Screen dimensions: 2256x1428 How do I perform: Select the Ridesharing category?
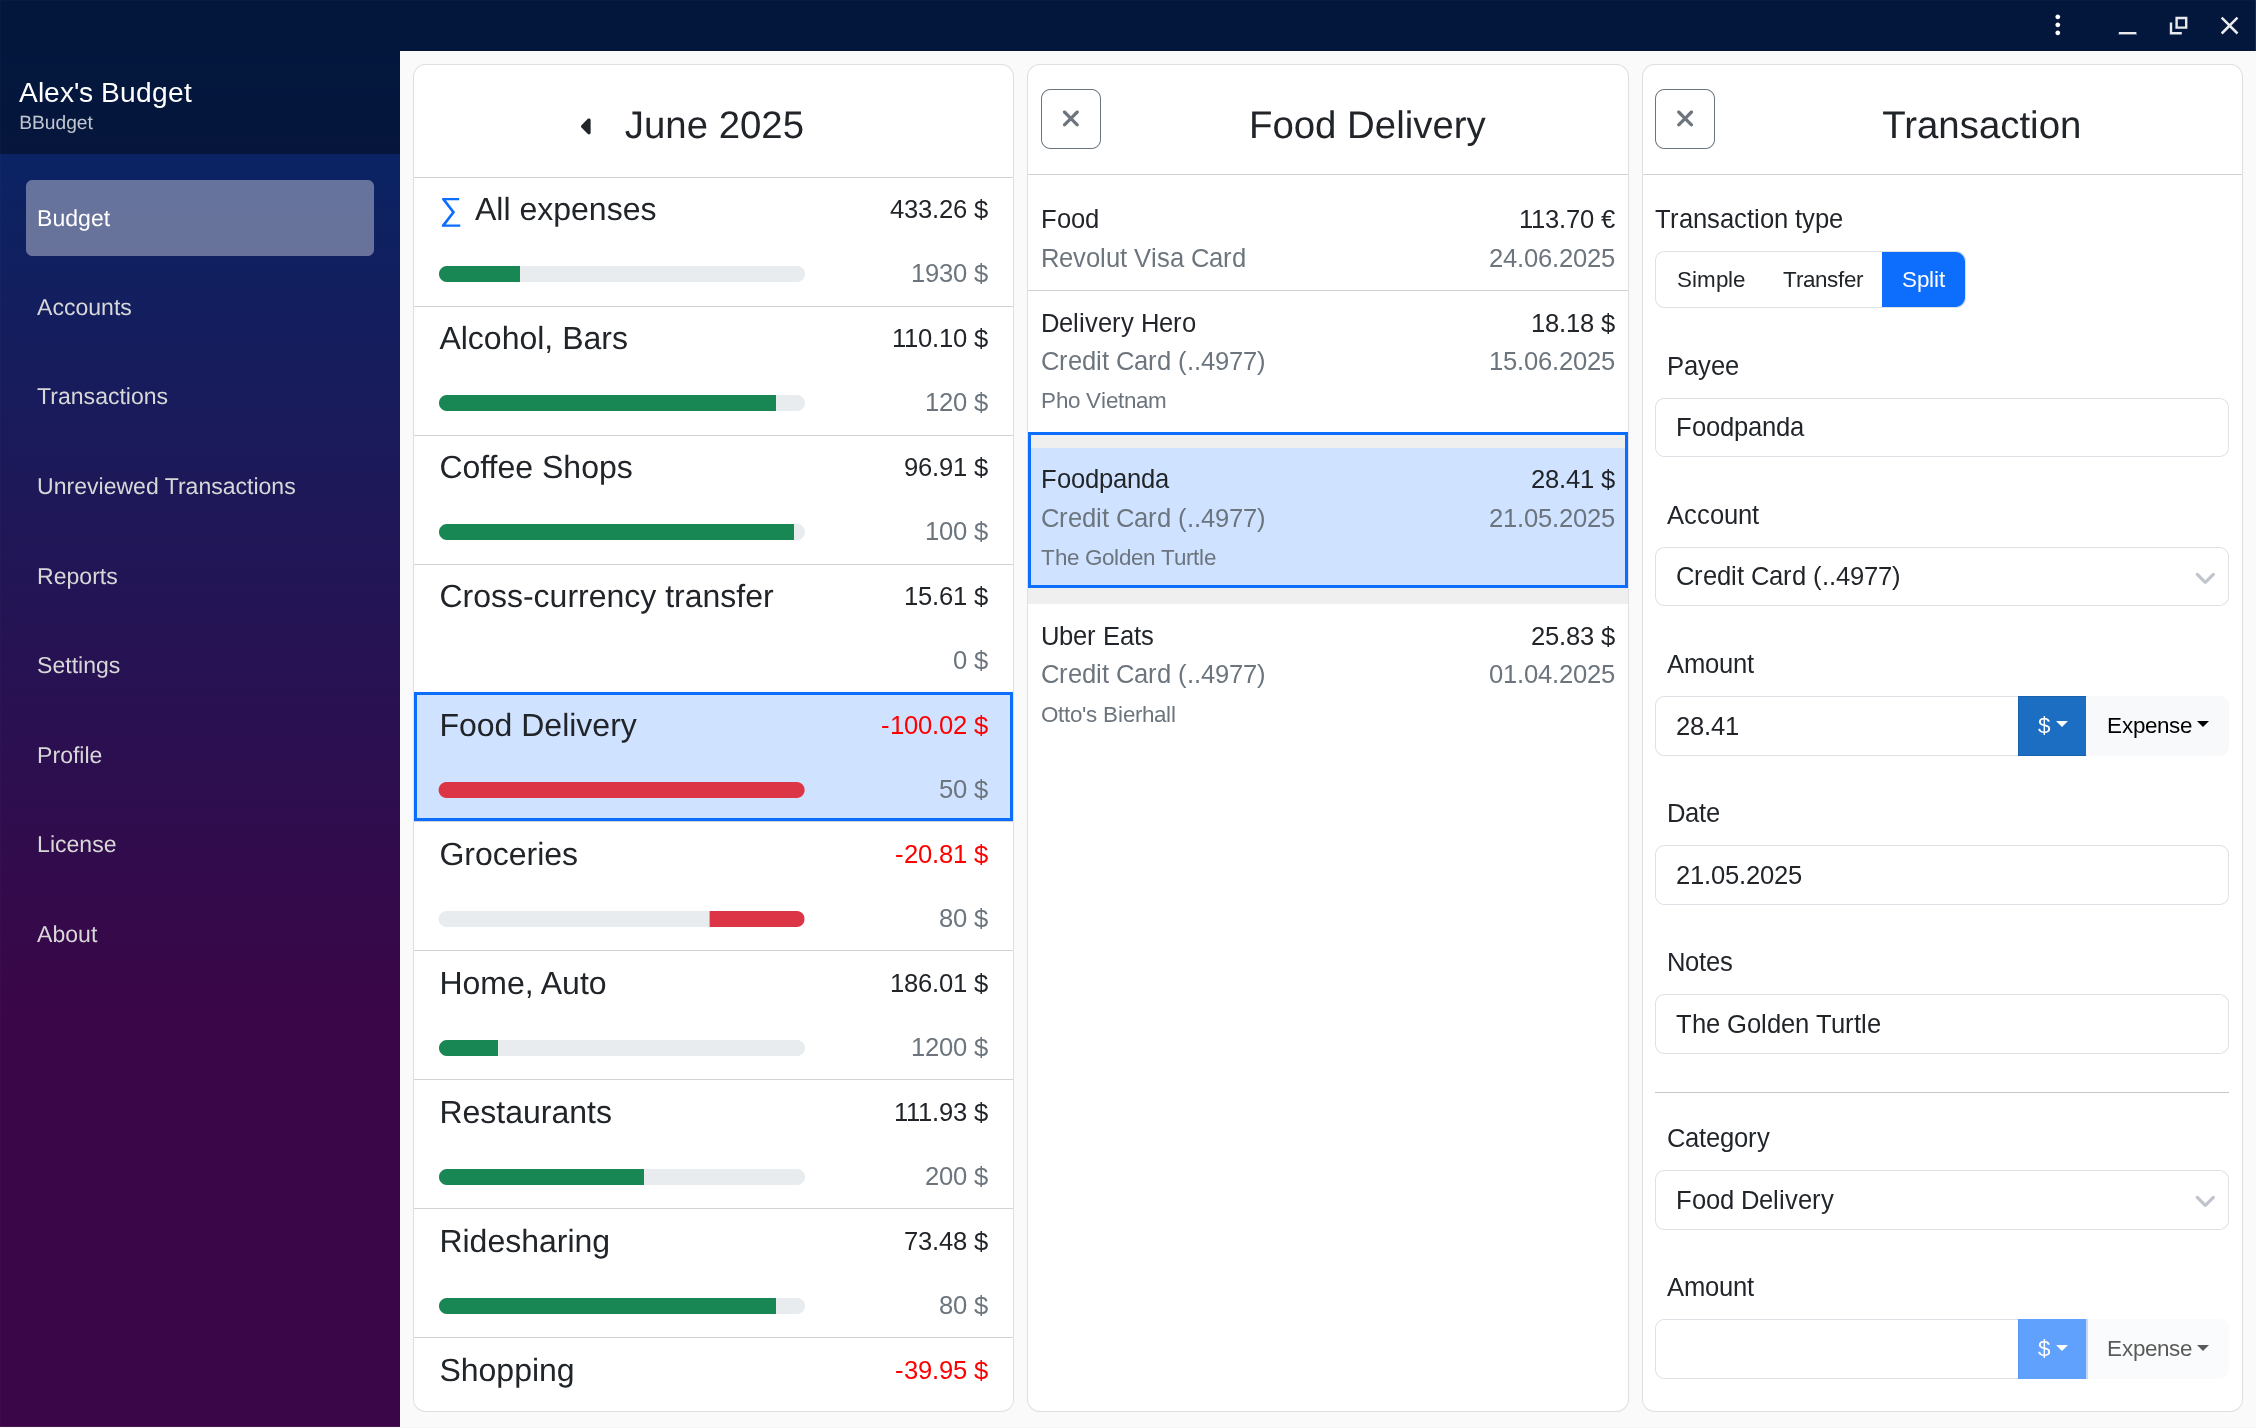pyautogui.click(x=713, y=1273)
